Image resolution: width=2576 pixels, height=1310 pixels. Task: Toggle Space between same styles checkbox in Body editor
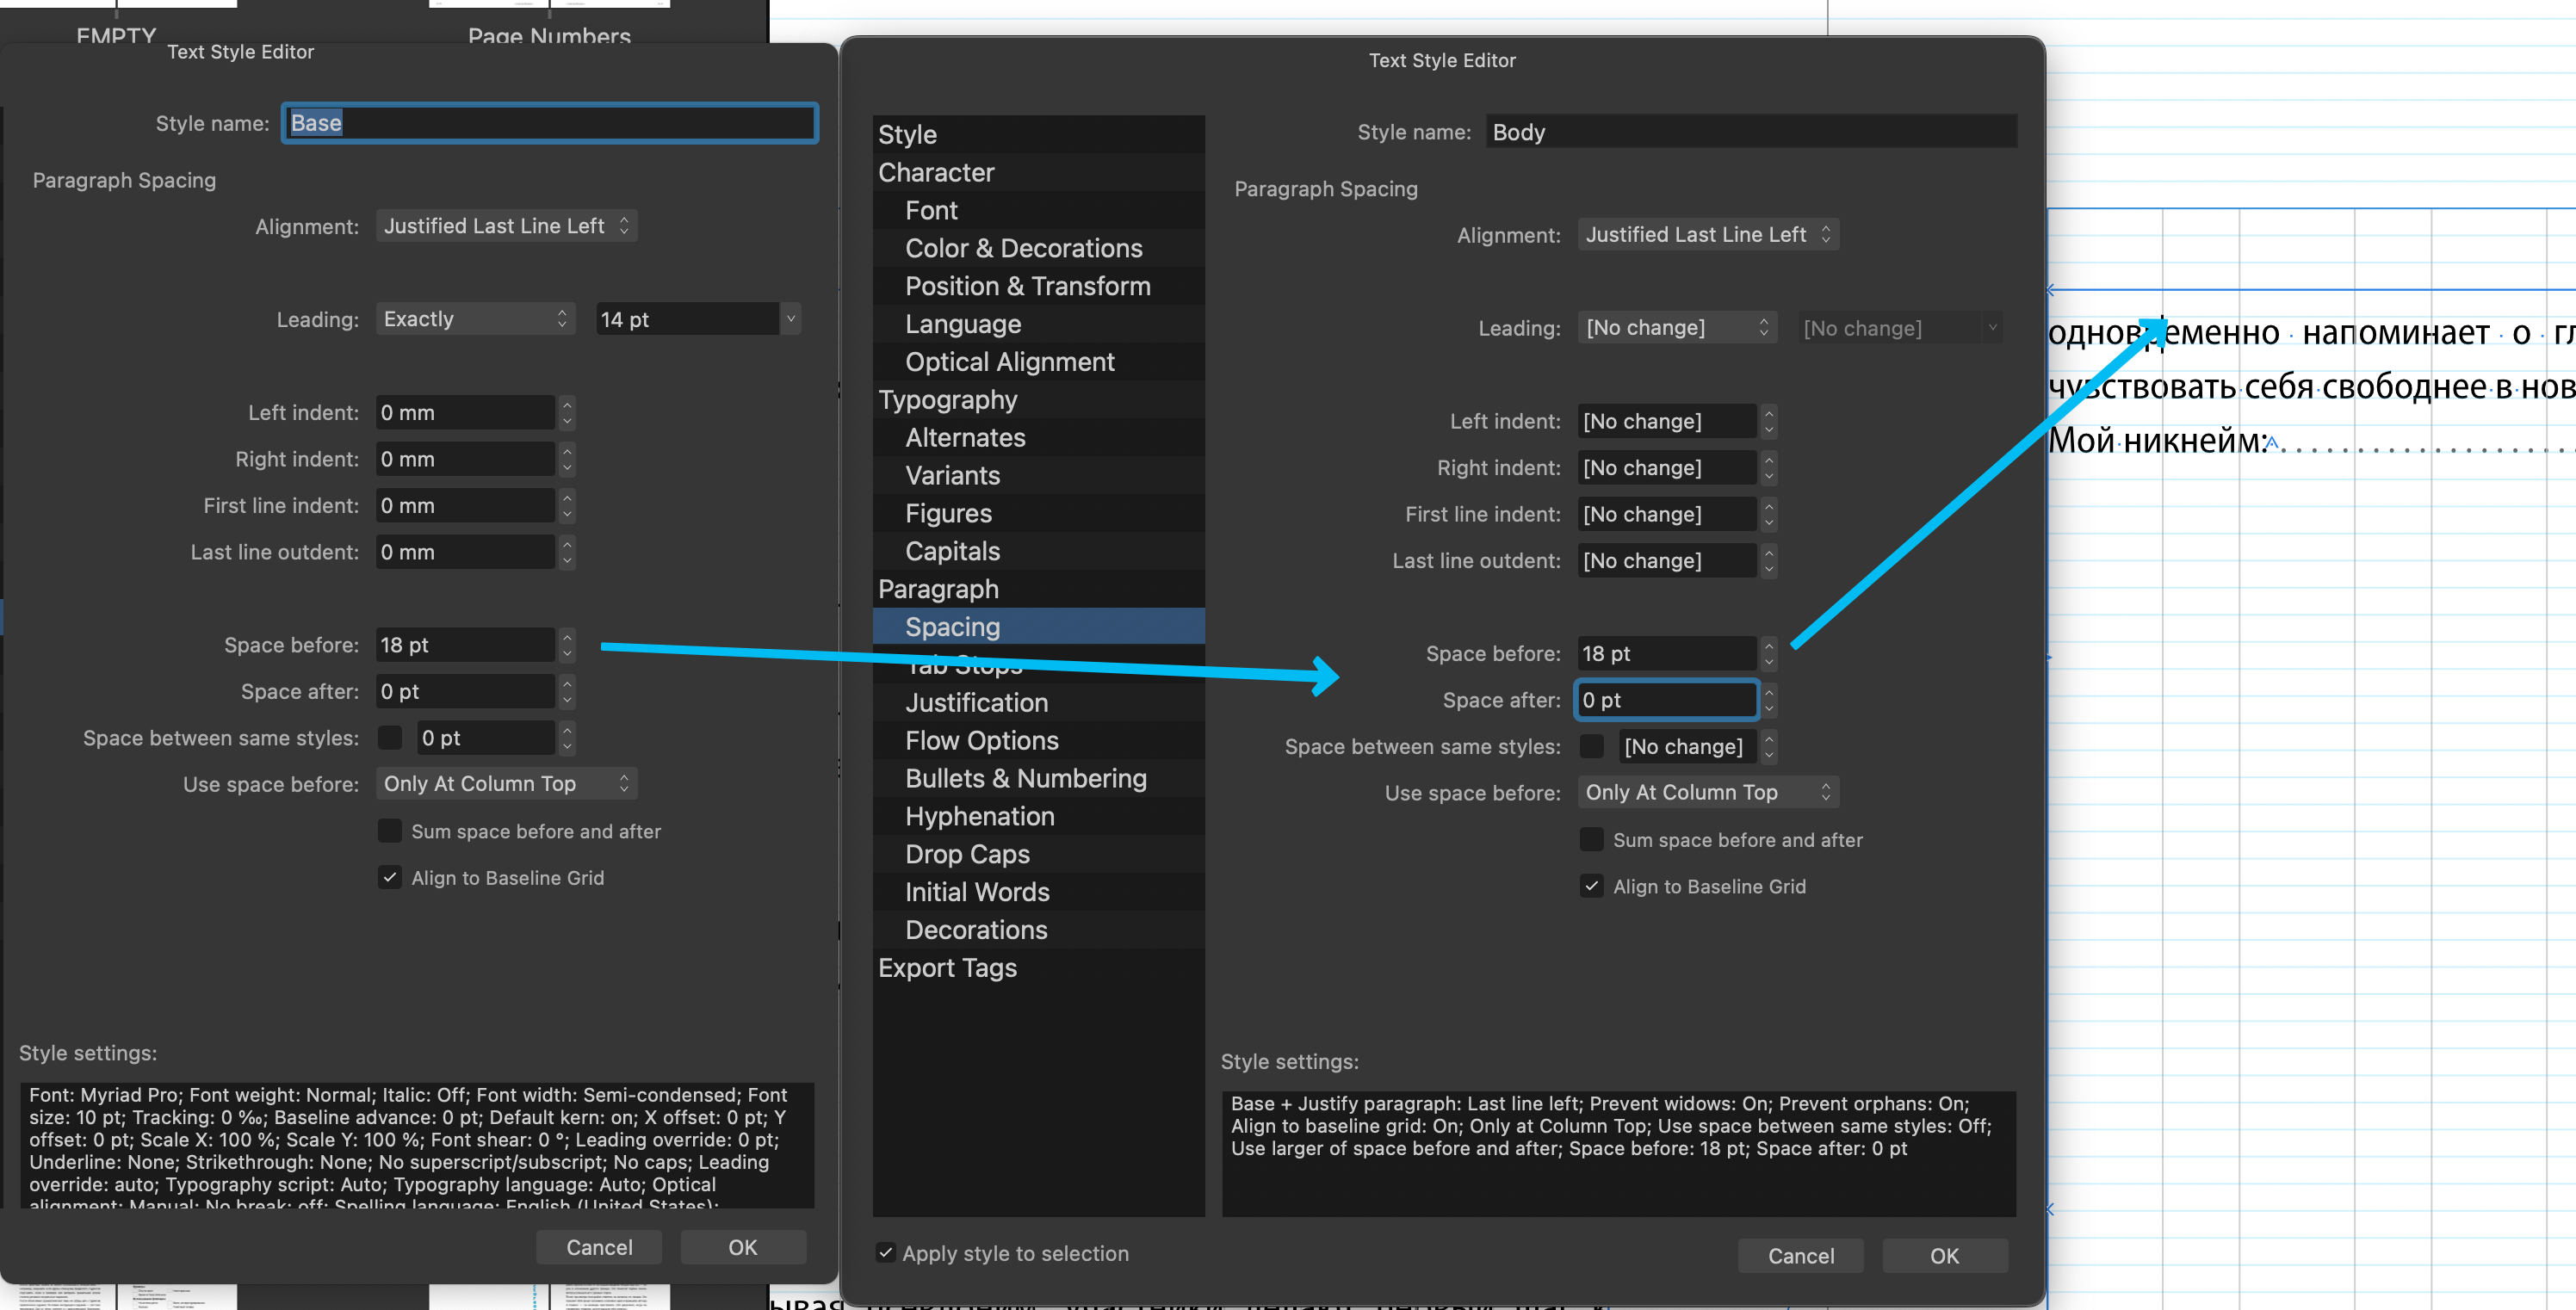point(1591,746)
